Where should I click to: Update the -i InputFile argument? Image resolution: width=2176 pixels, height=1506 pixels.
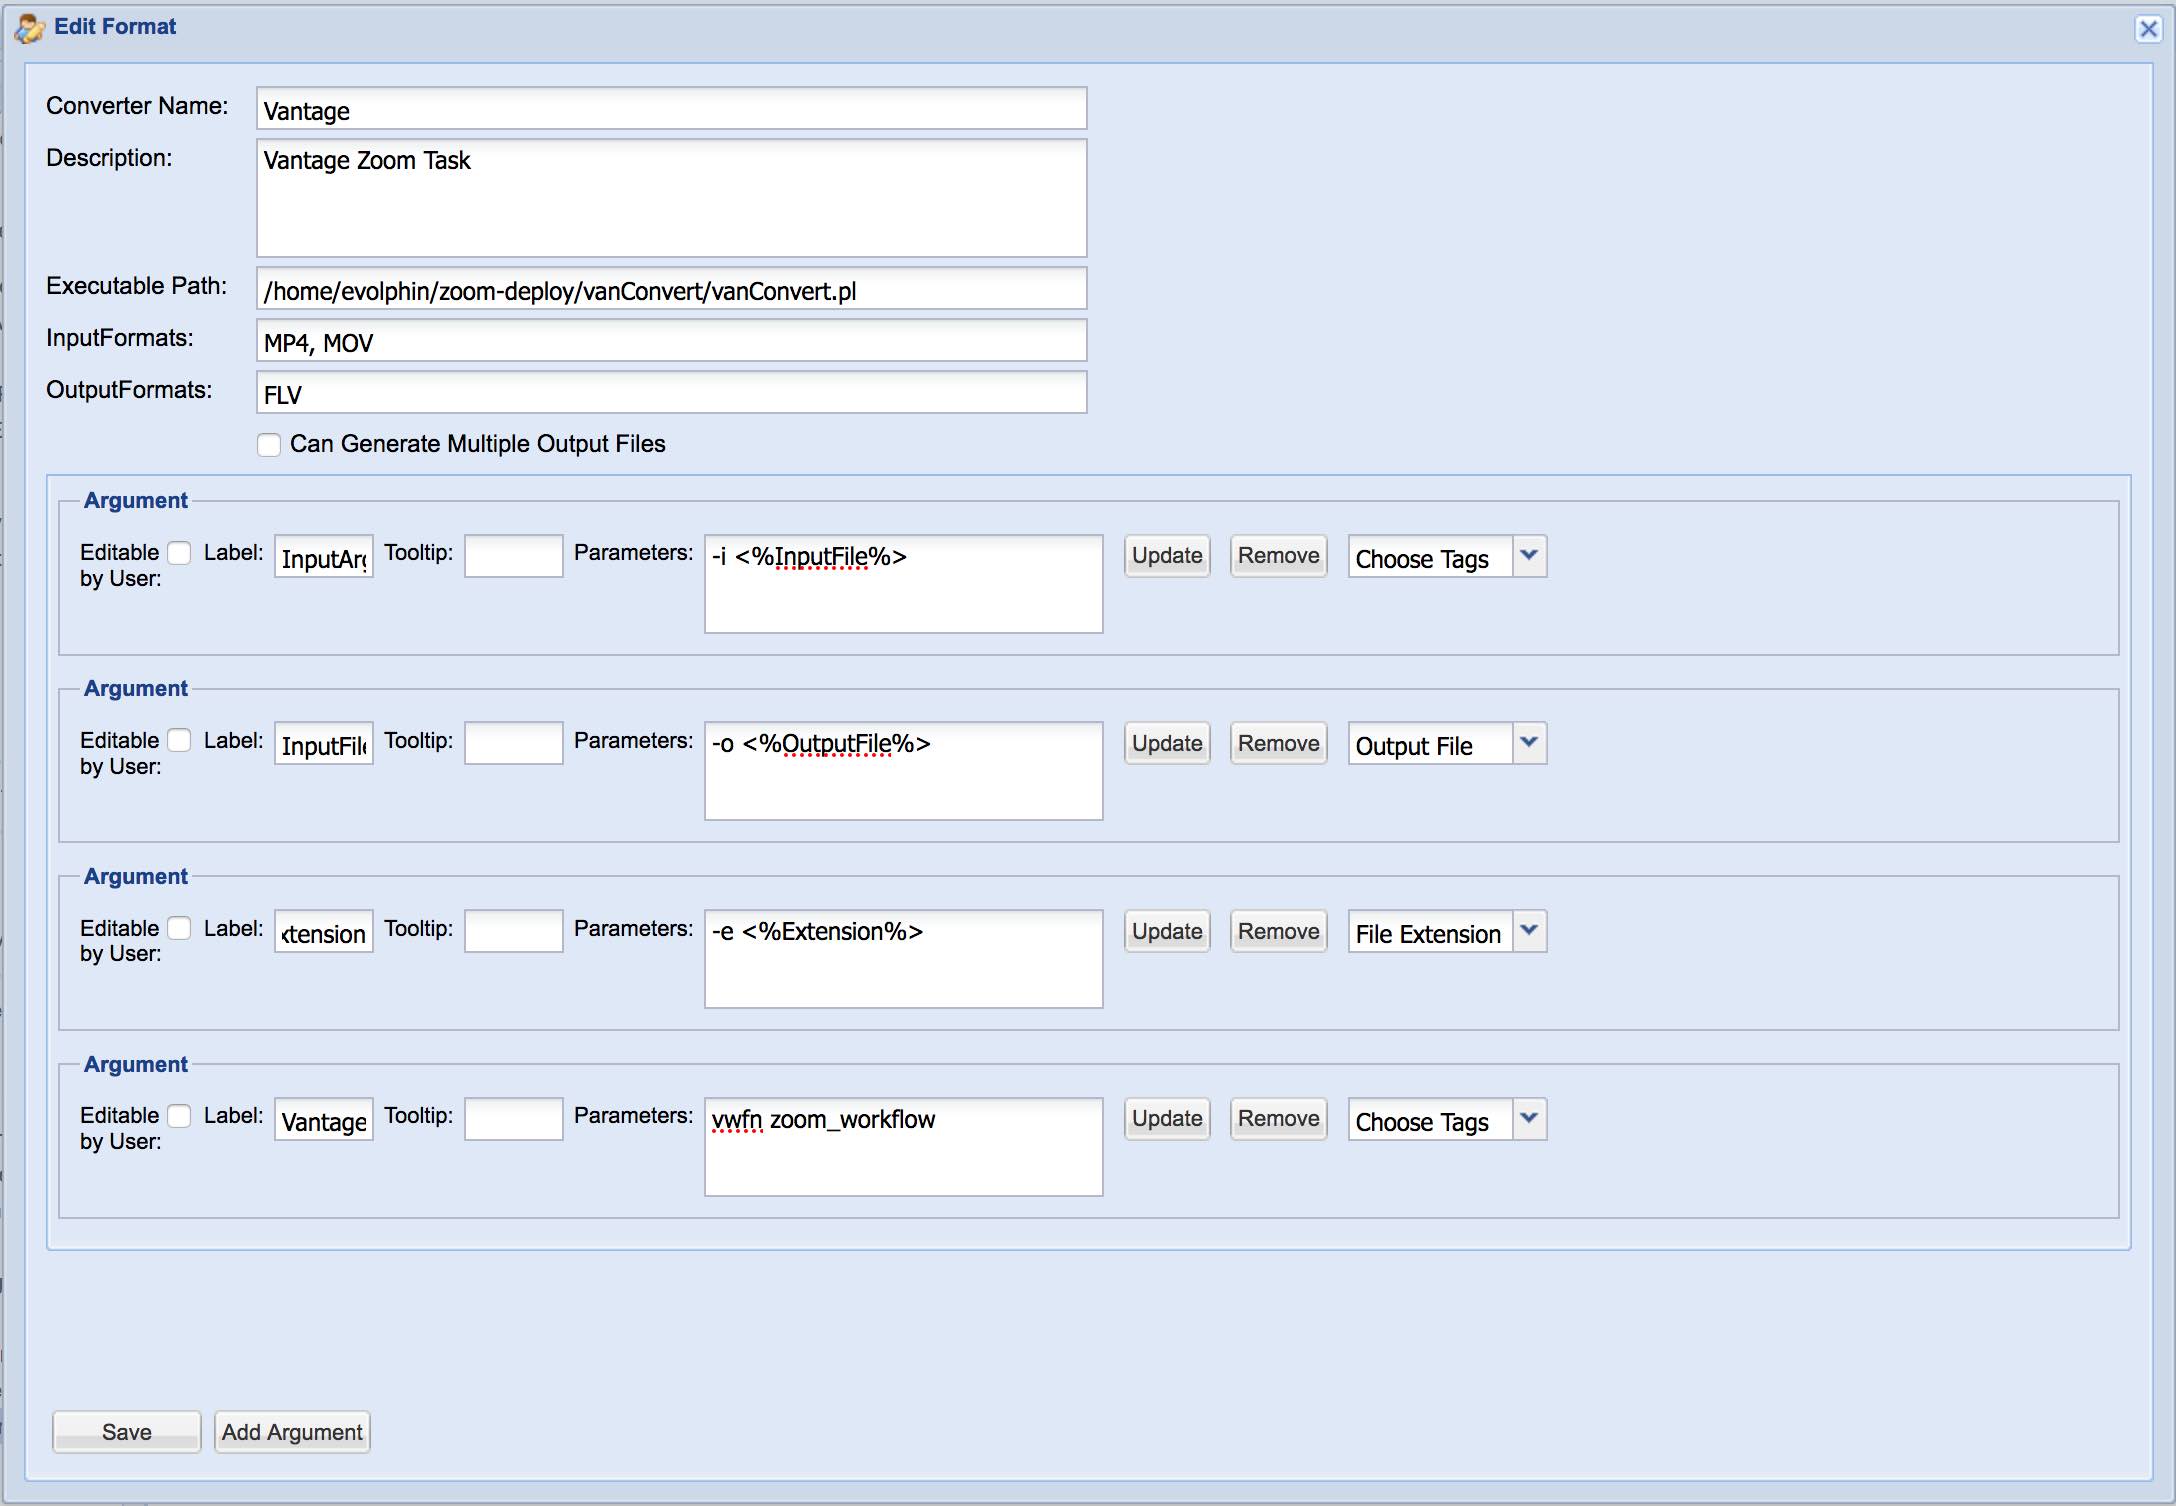click(1167, 556)
